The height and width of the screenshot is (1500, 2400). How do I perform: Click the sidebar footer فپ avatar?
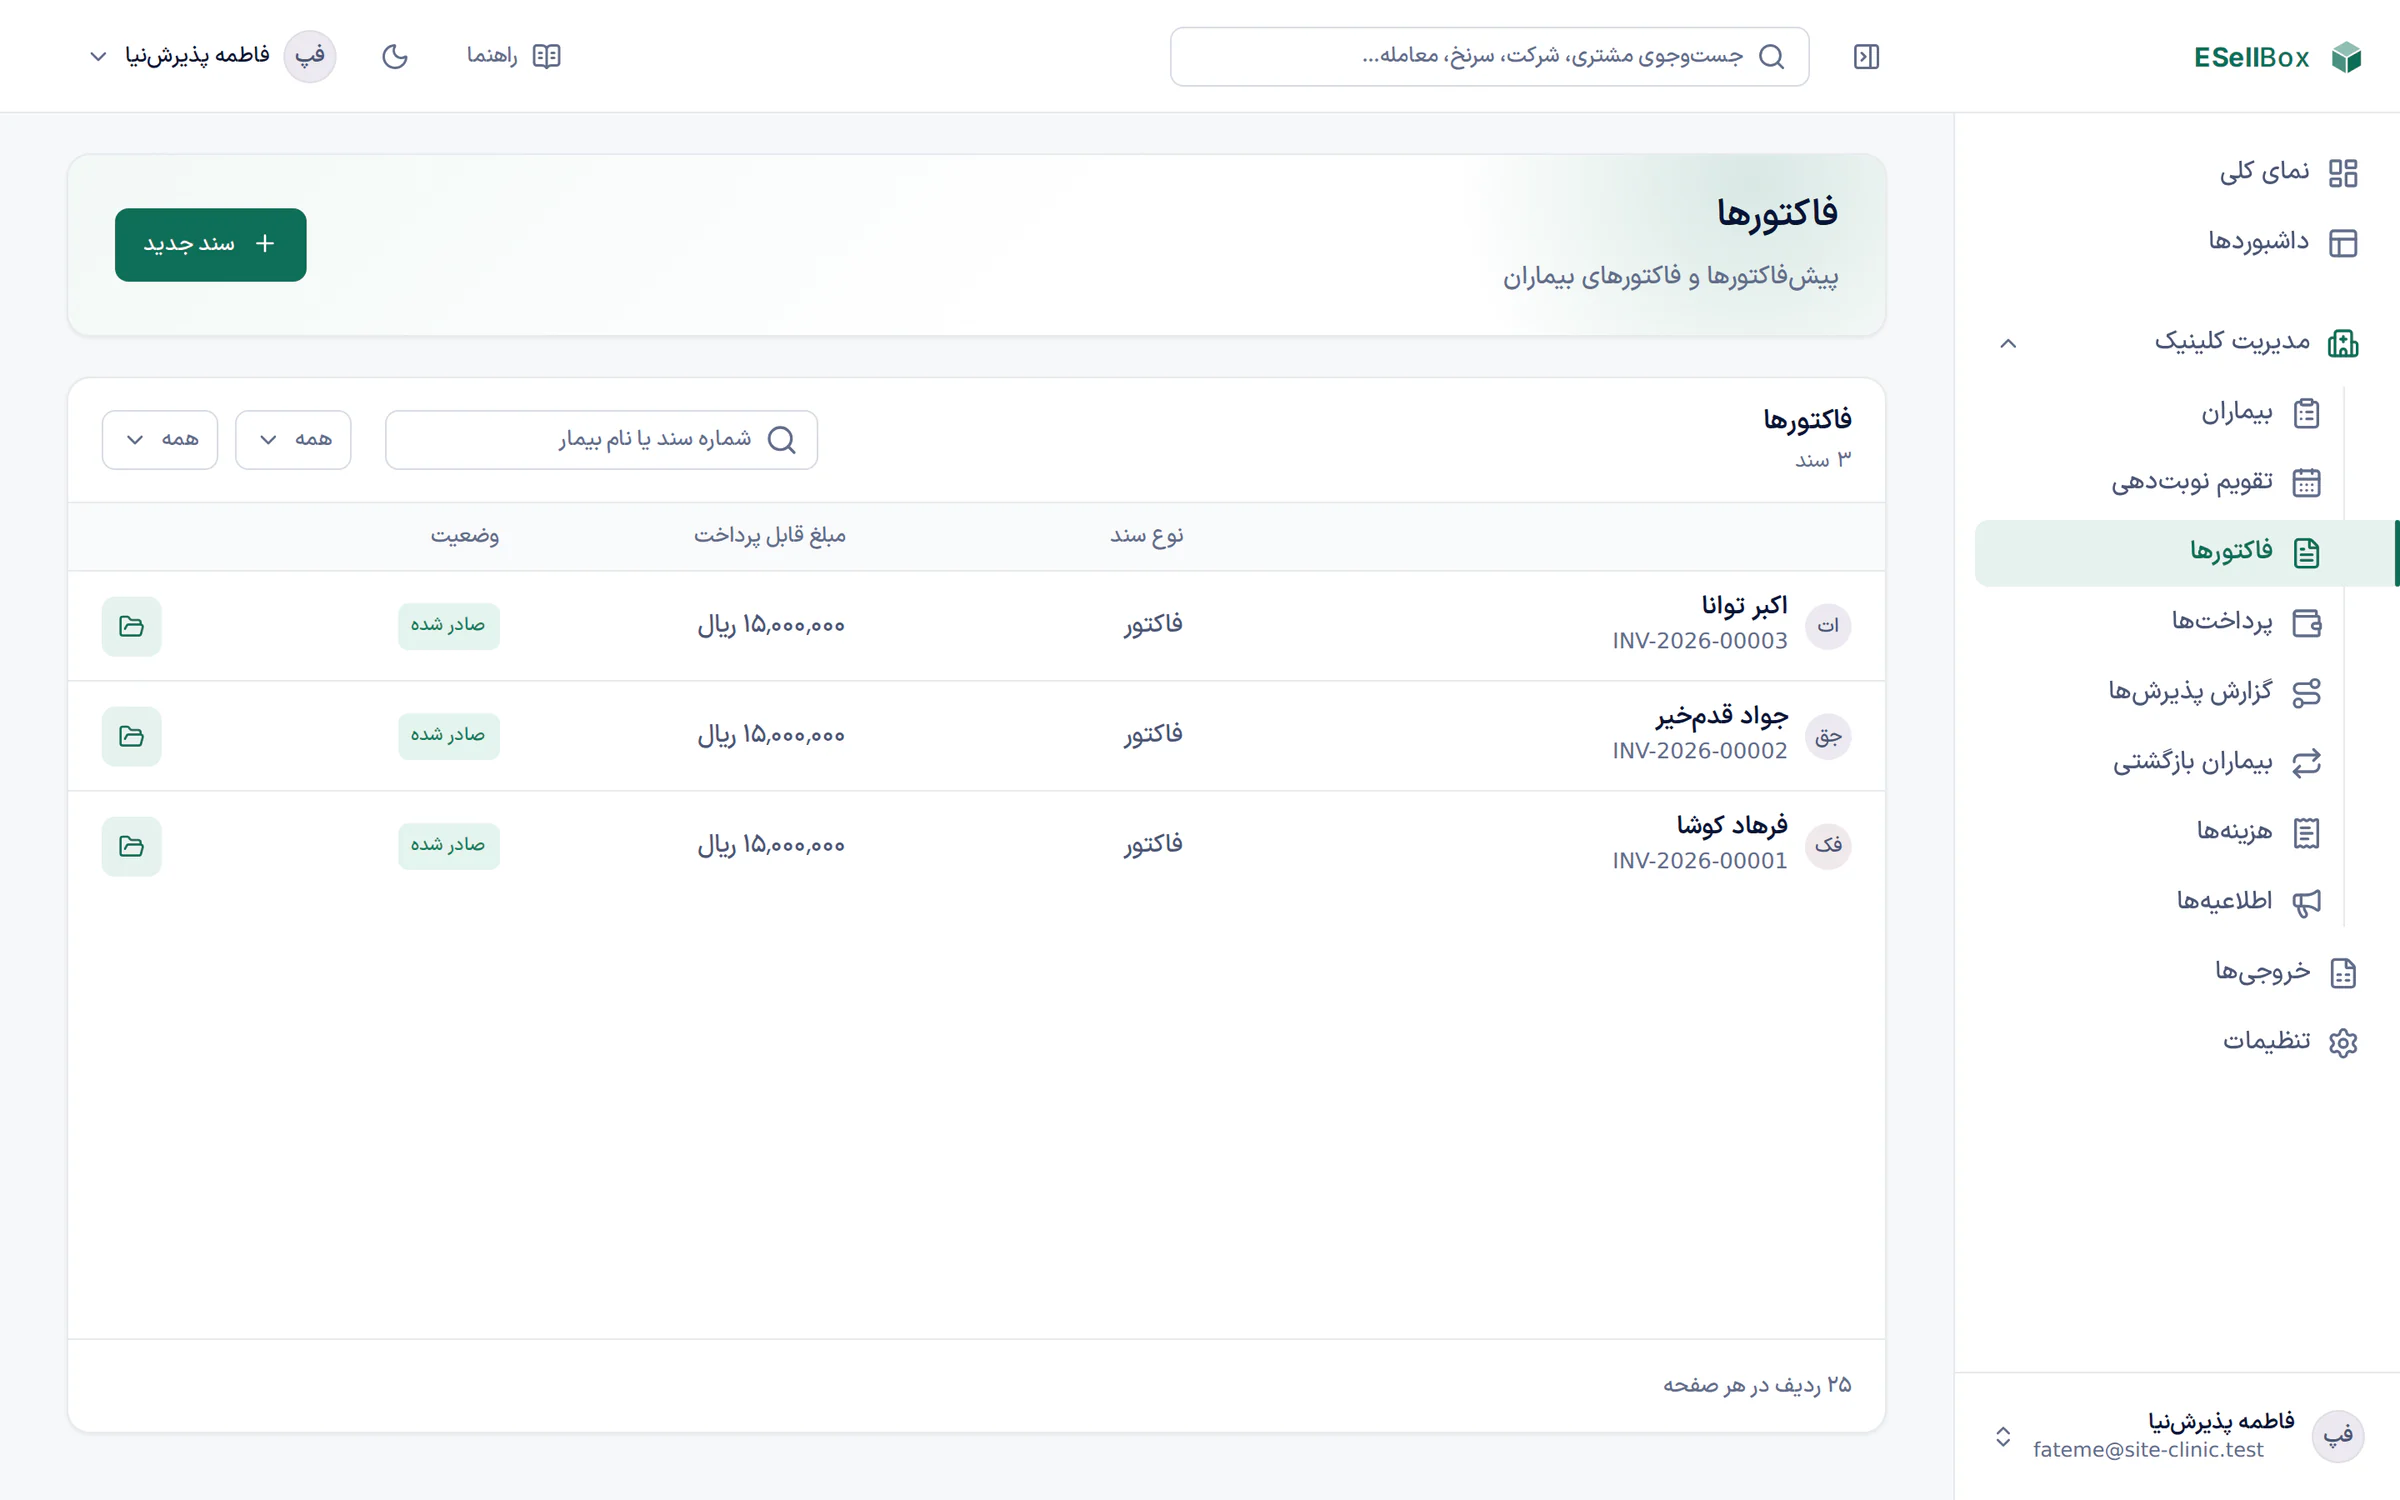pyautogui.click(x=2338, y=1437)
